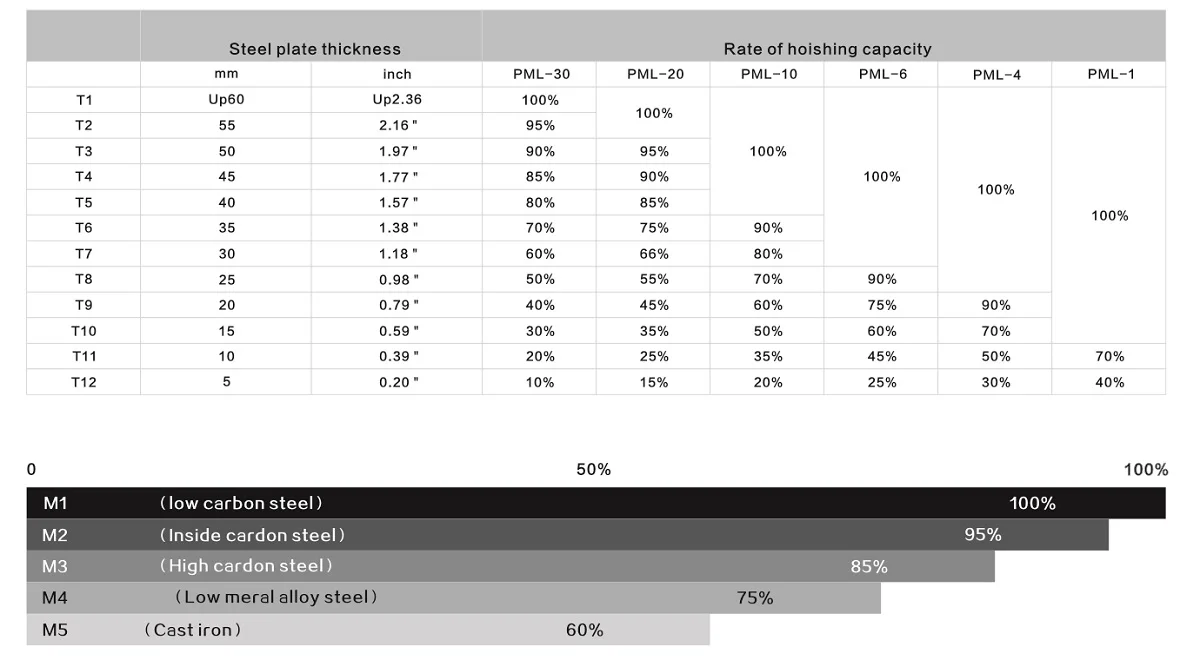Click the PML-4 column header

point(996,75)
